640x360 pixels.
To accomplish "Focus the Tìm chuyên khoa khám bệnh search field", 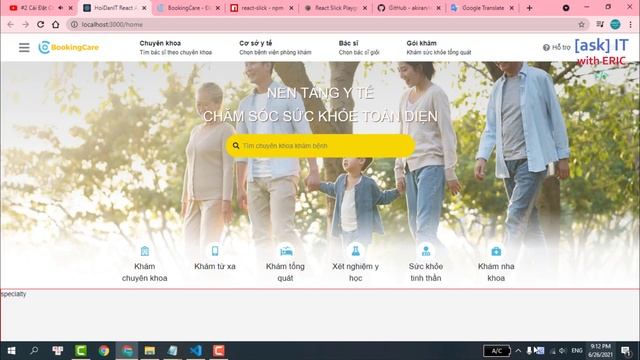I will pos(321,146).
